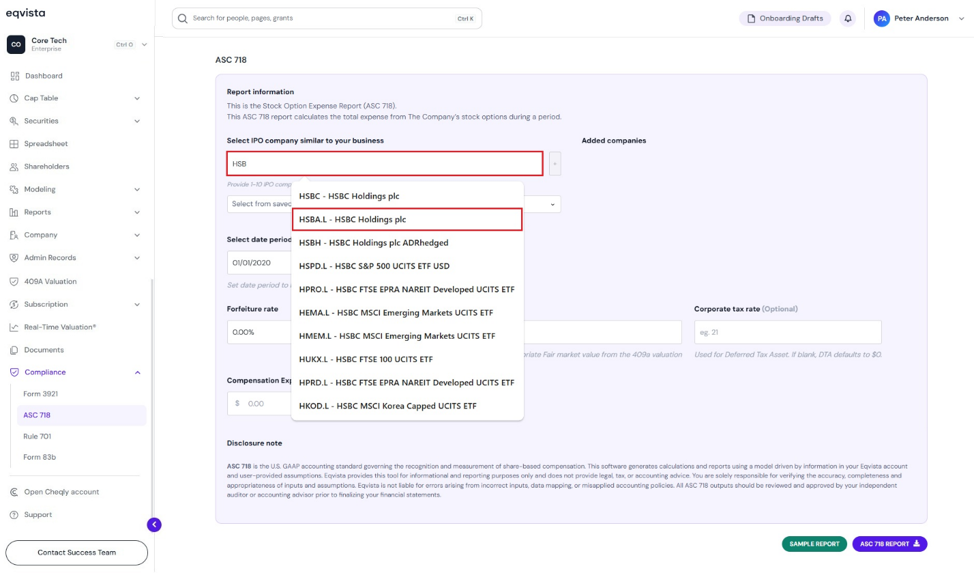The image size is (974, 573).
Task: Choose HUKX.L - HSBC FTSE 100 UCITS ETF
Action: click(x=407, y=359)
